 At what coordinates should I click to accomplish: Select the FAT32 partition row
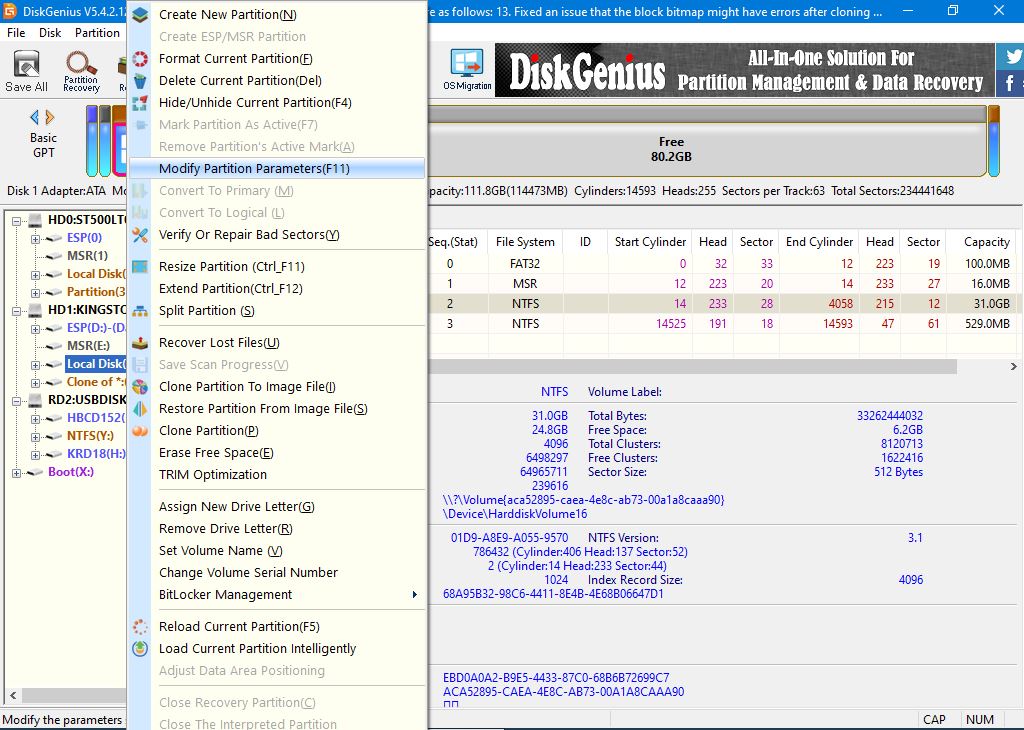click(x=525, y=264)
